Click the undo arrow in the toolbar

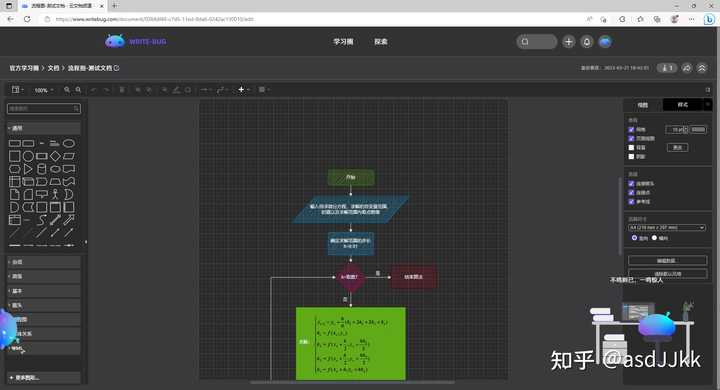pyautogui.click(x=94, y=90)
